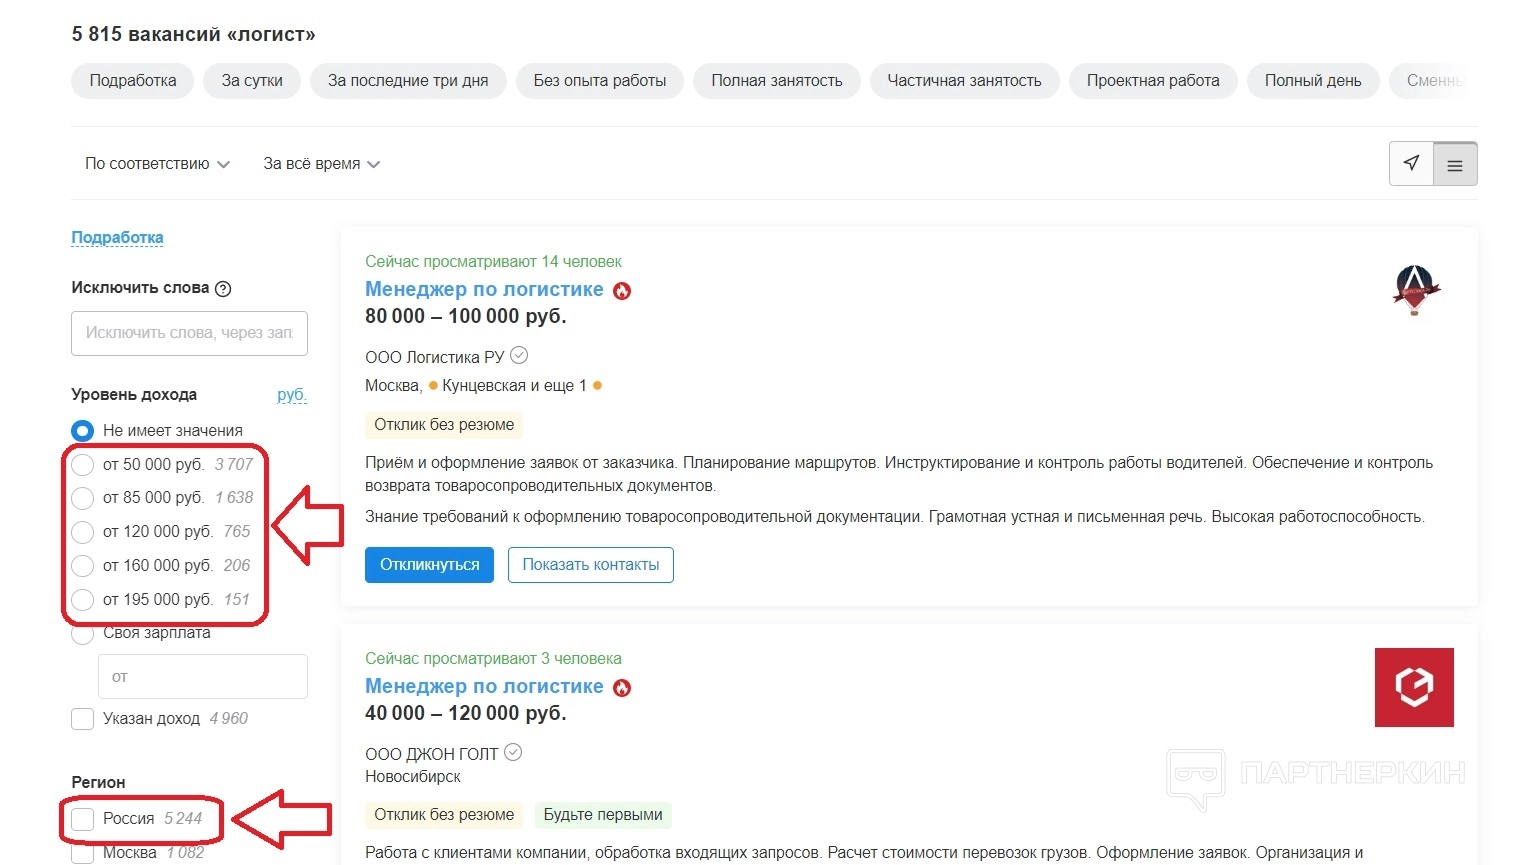This screenshot has height=865, width=1517.
Task: Select the от 120 000 руб. radio button
Action: pos(83,532)
